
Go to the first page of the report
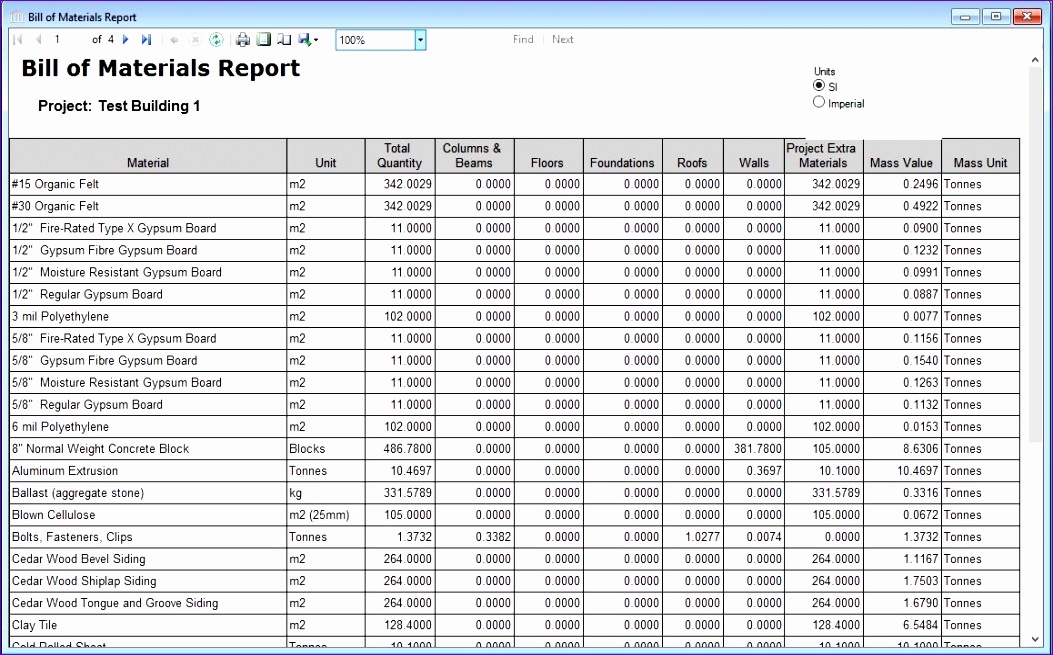click(x=17, y=39)
